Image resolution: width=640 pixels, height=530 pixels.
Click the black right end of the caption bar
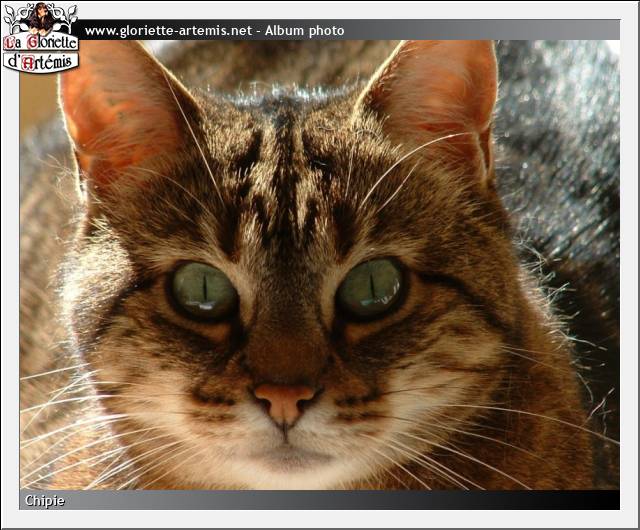pos(590,500)
